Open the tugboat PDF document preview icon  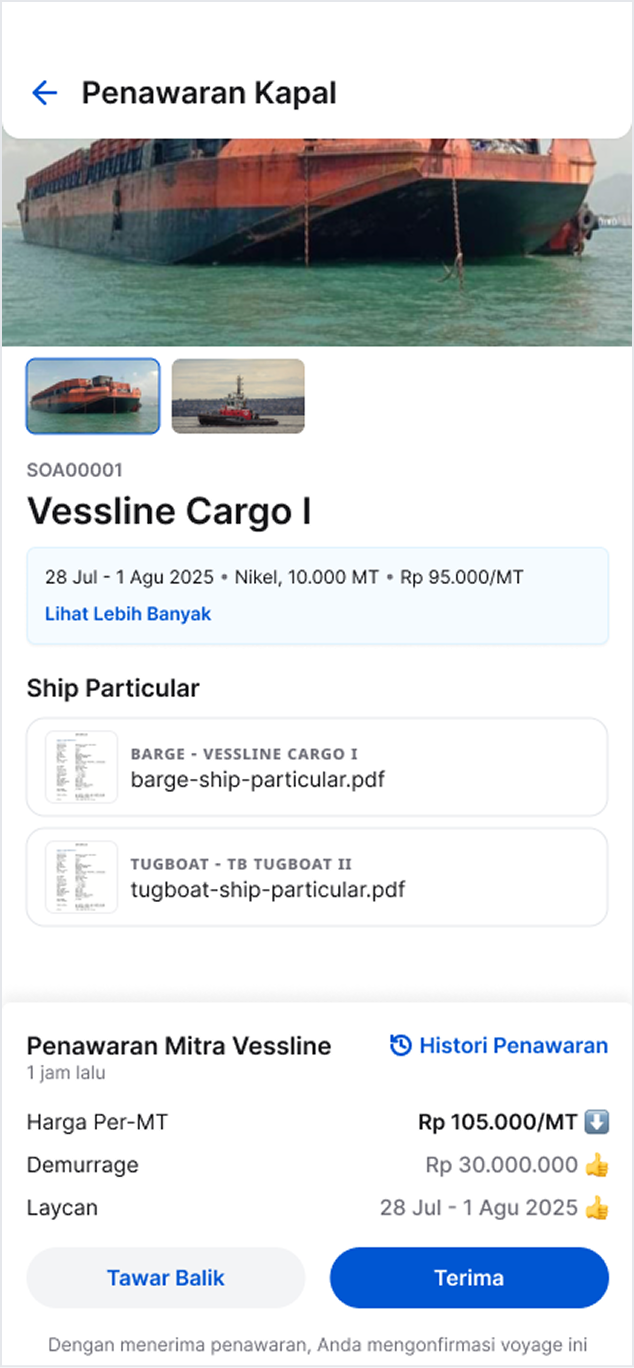pos(81,877)
